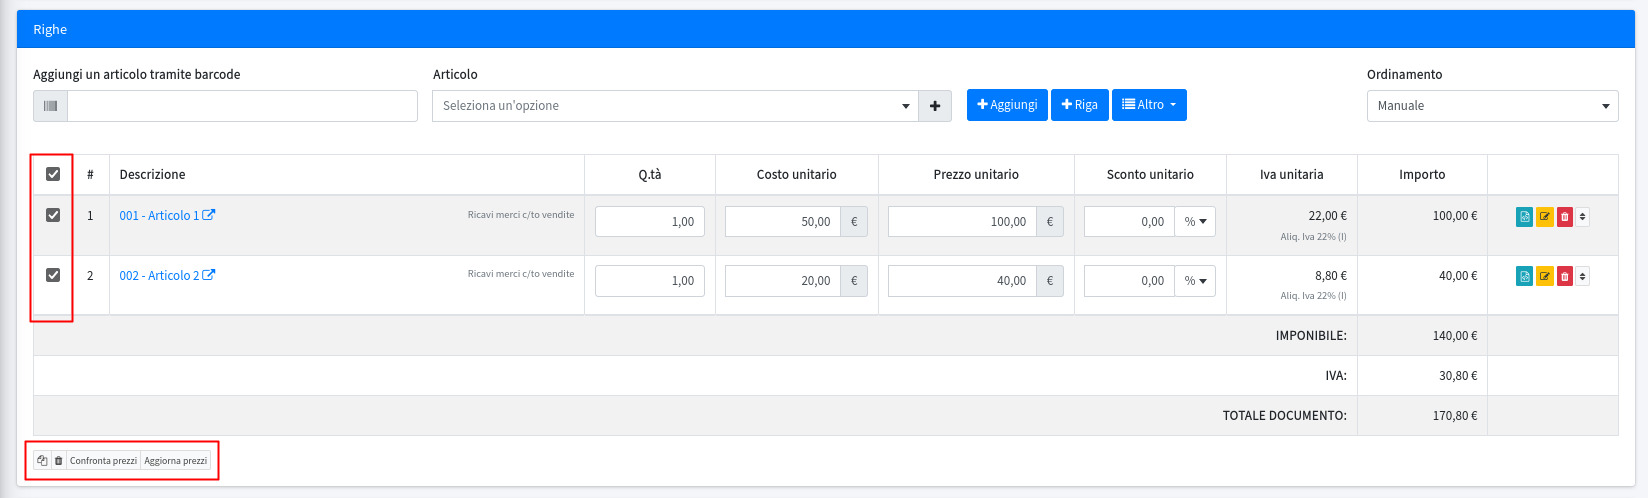Screen dimensions: 1648x498
Task: Click the barcode icon next to barcode field
Action: (50, 106)
